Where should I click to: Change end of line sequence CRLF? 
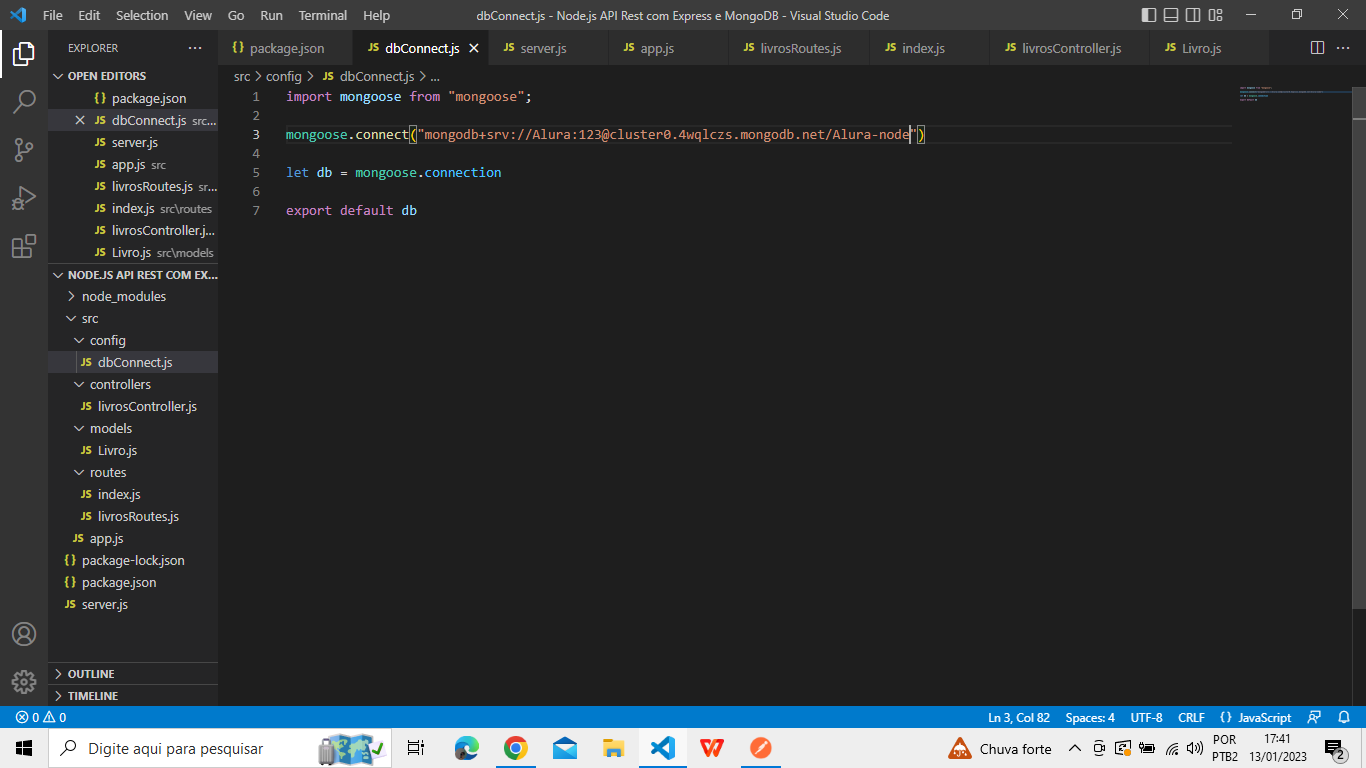coord(1191,717)
